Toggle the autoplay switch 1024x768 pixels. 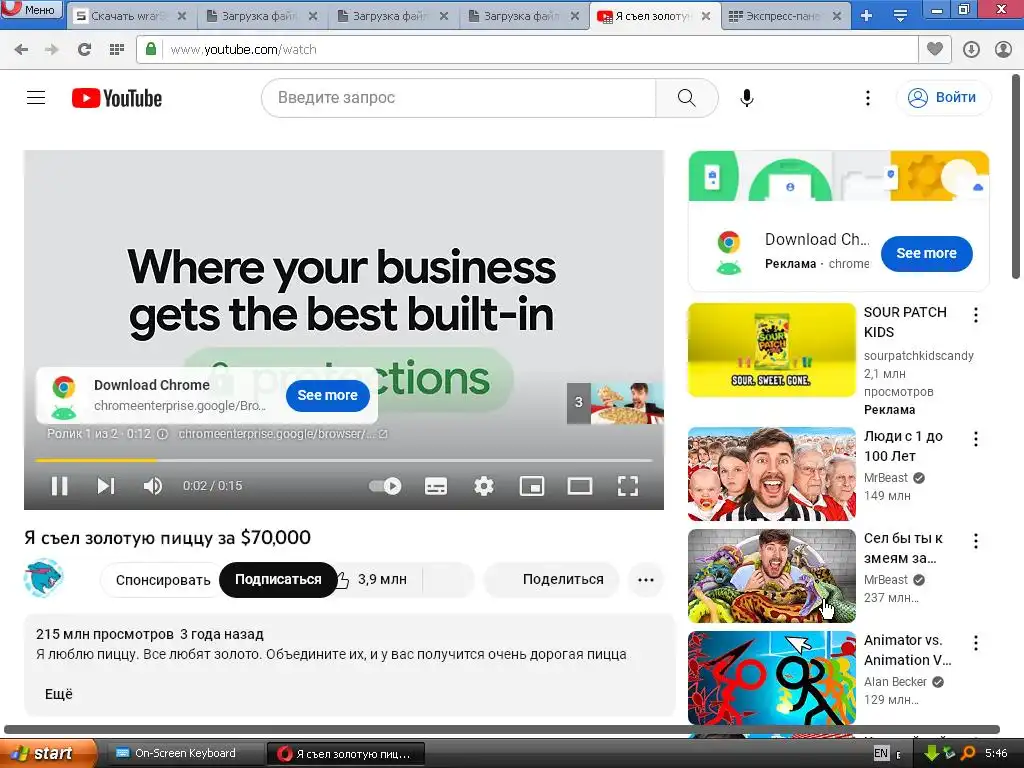point(385,486)
